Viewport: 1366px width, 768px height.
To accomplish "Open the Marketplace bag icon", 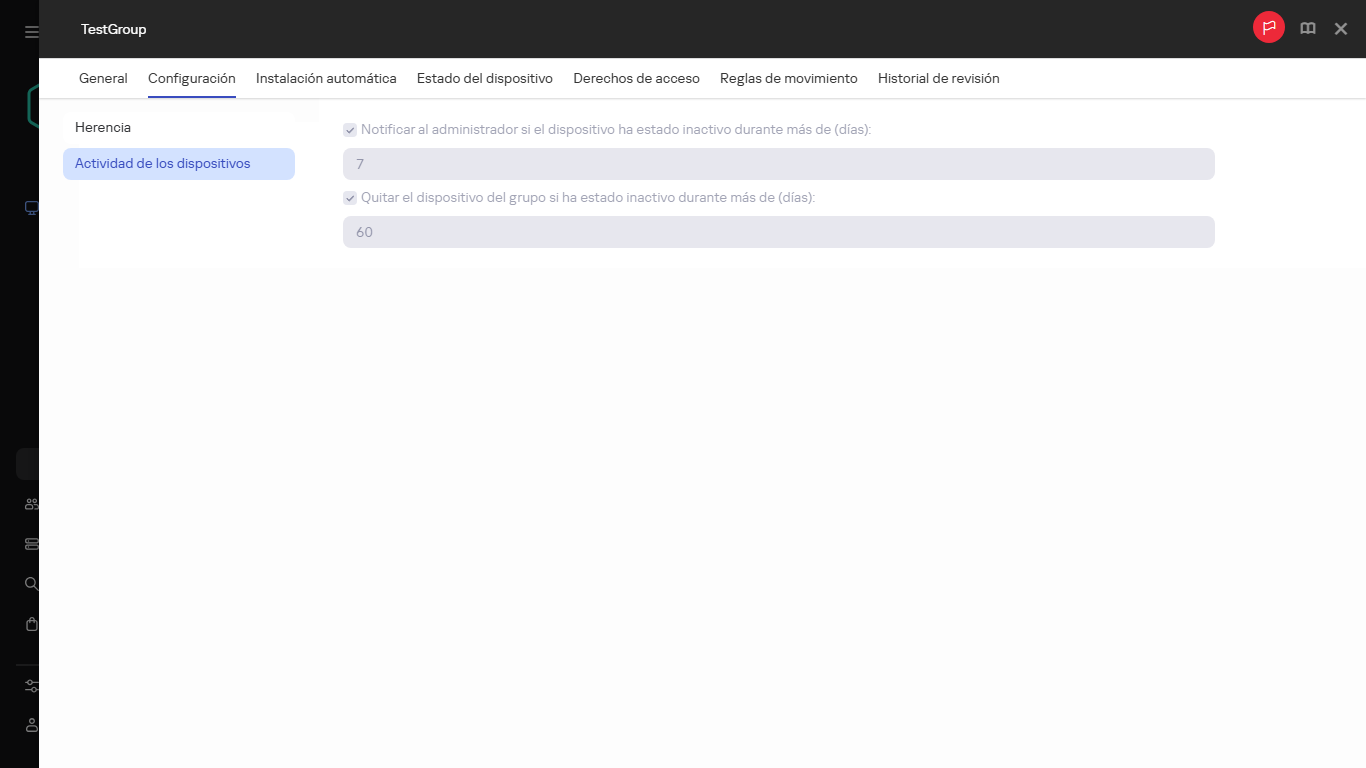I will [29, 623].
